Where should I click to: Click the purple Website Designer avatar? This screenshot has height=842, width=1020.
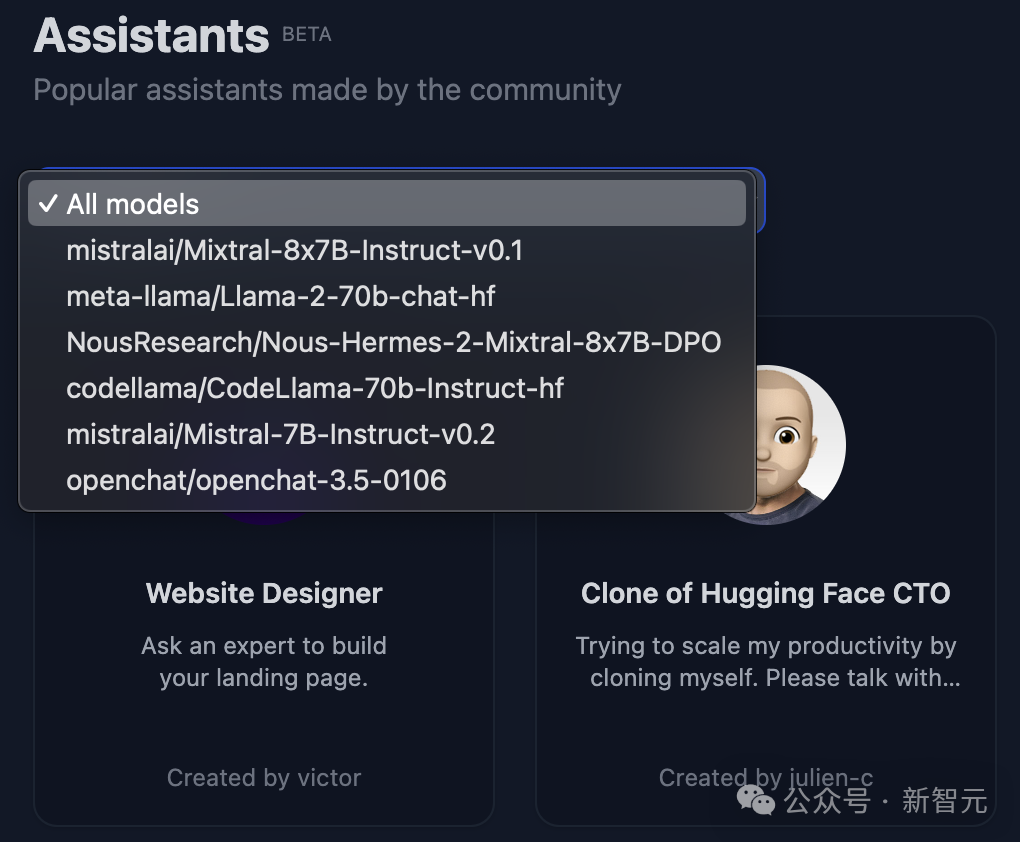tap(264, 517)
